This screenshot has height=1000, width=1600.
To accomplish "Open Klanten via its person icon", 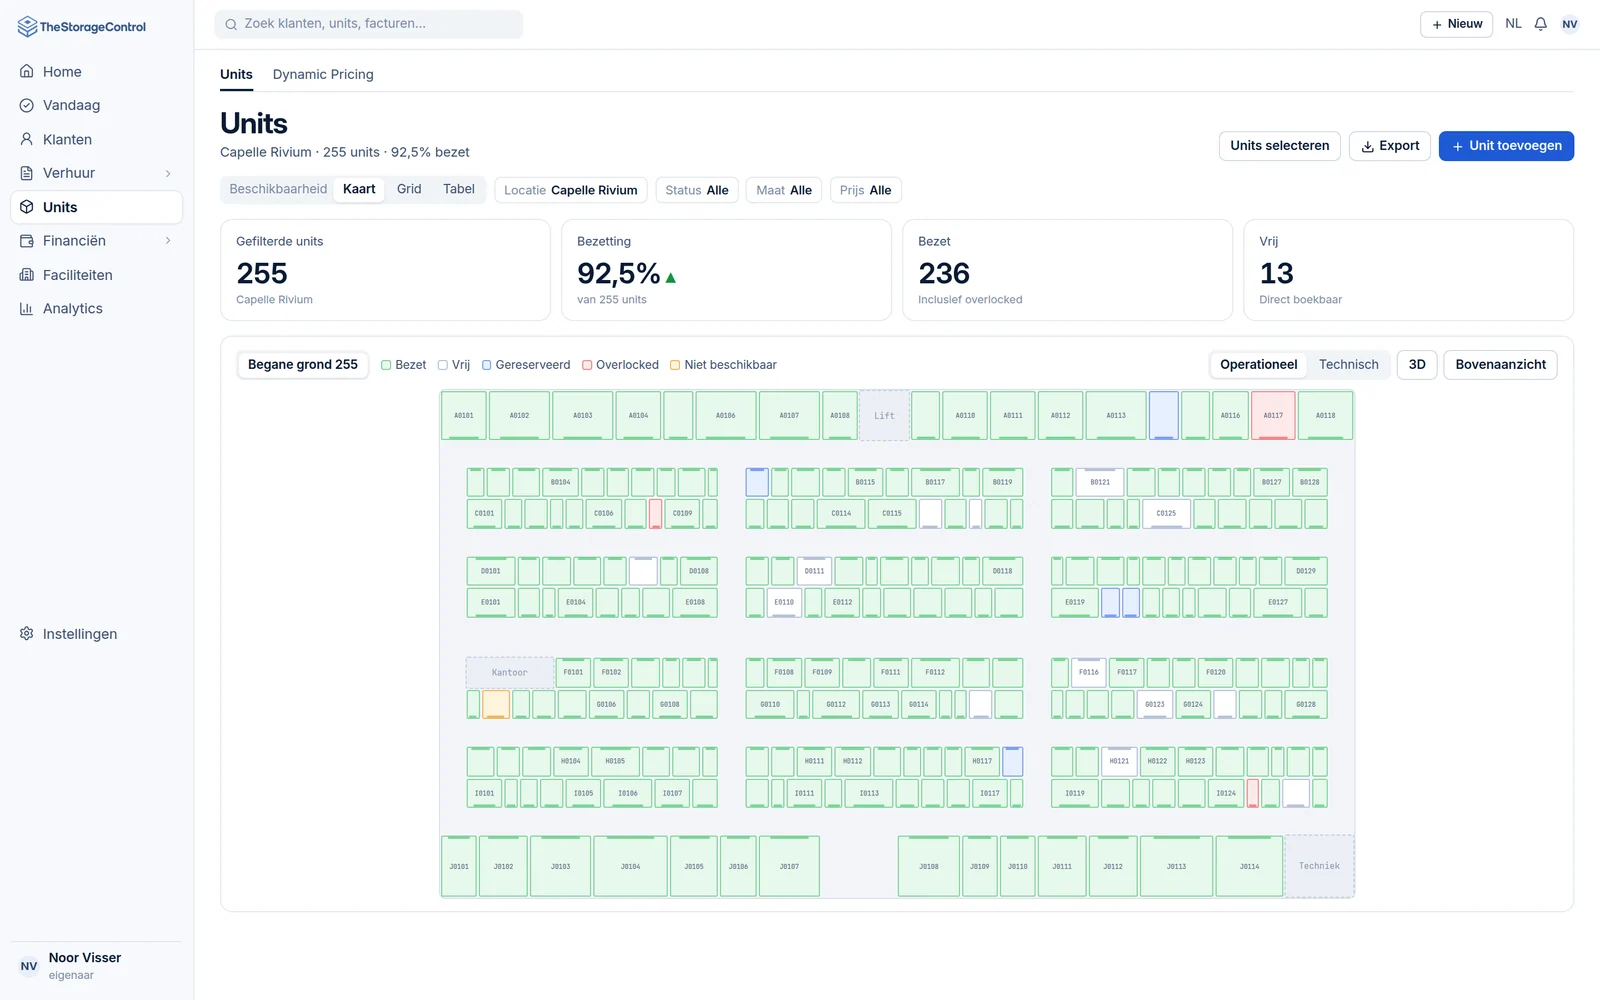I will point(27,139).
